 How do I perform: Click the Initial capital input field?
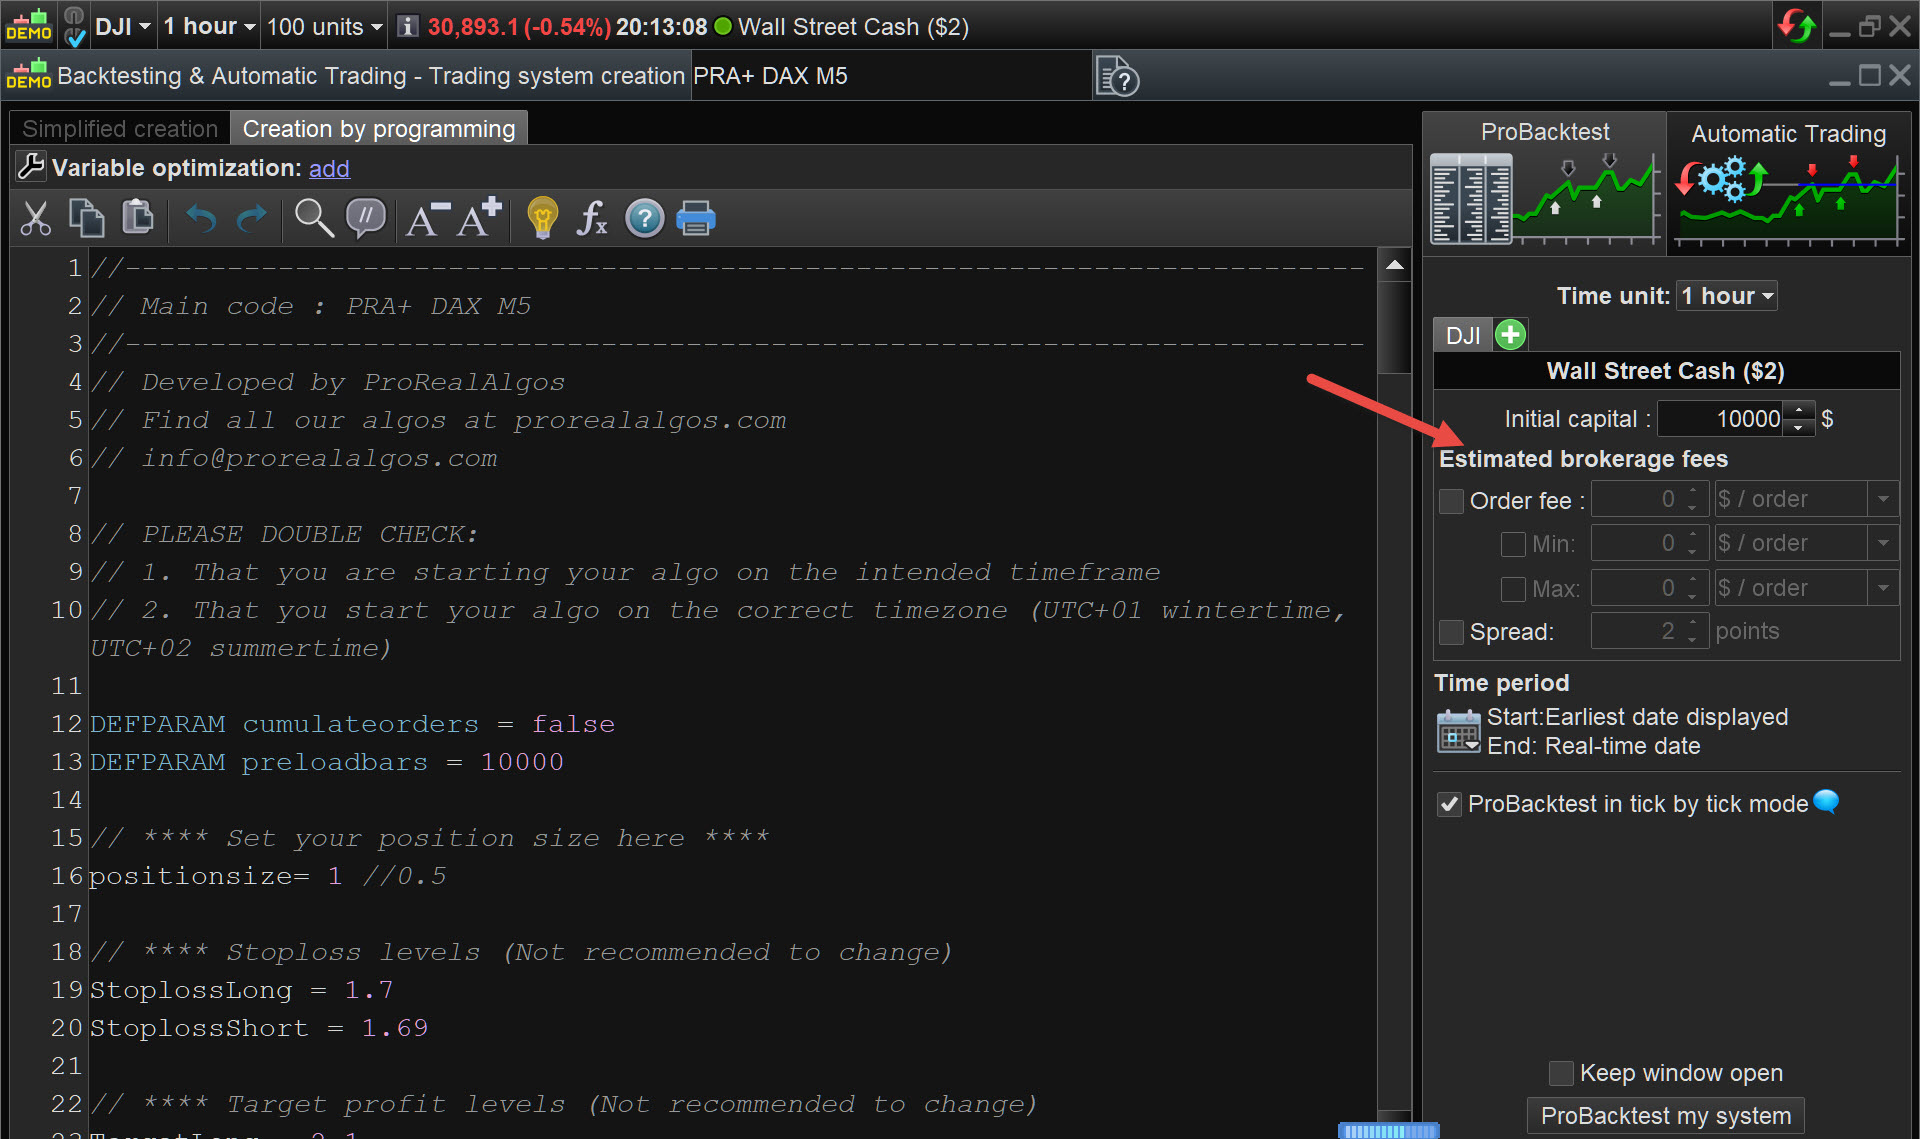pyautogui.click(x=1722, y=419)
